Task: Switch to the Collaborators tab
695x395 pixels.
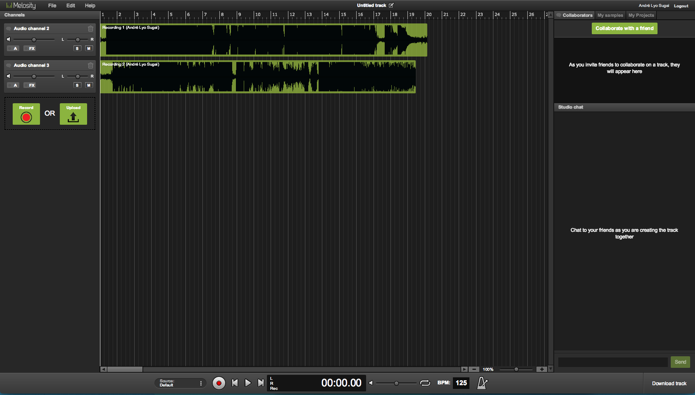Action: coord(574,15)
